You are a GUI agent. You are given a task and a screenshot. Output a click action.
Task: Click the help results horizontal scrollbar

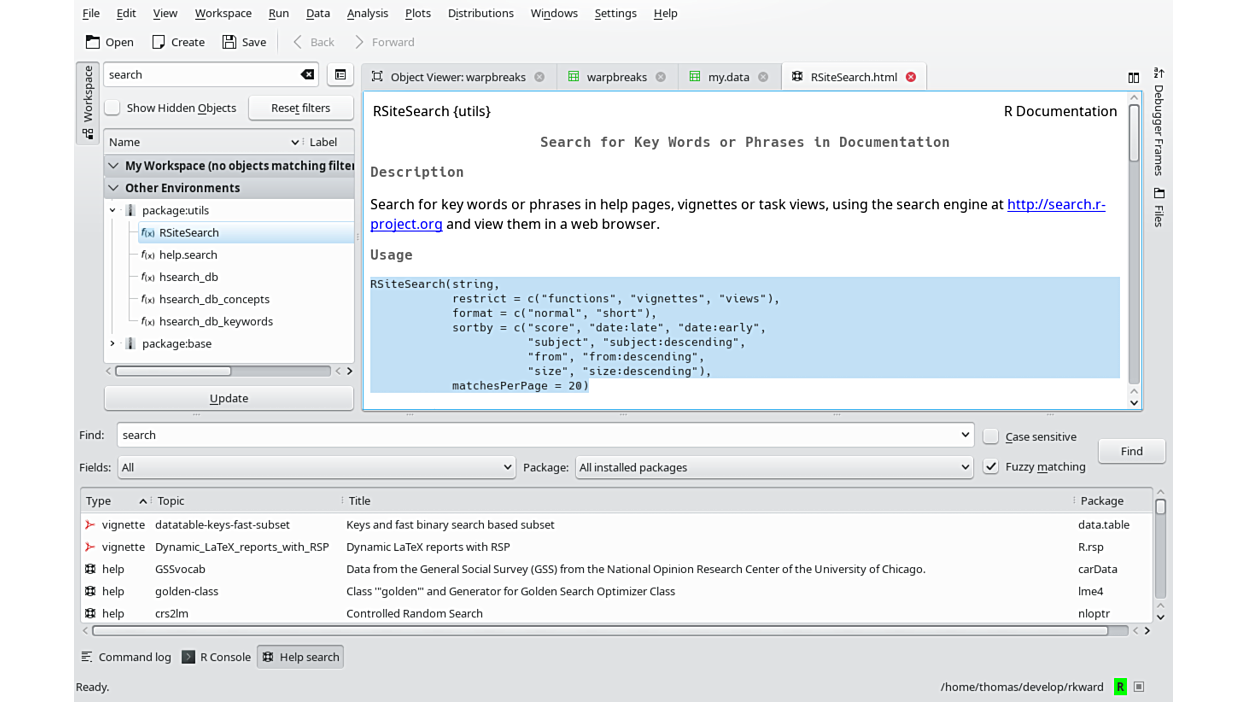pos(600,631)
